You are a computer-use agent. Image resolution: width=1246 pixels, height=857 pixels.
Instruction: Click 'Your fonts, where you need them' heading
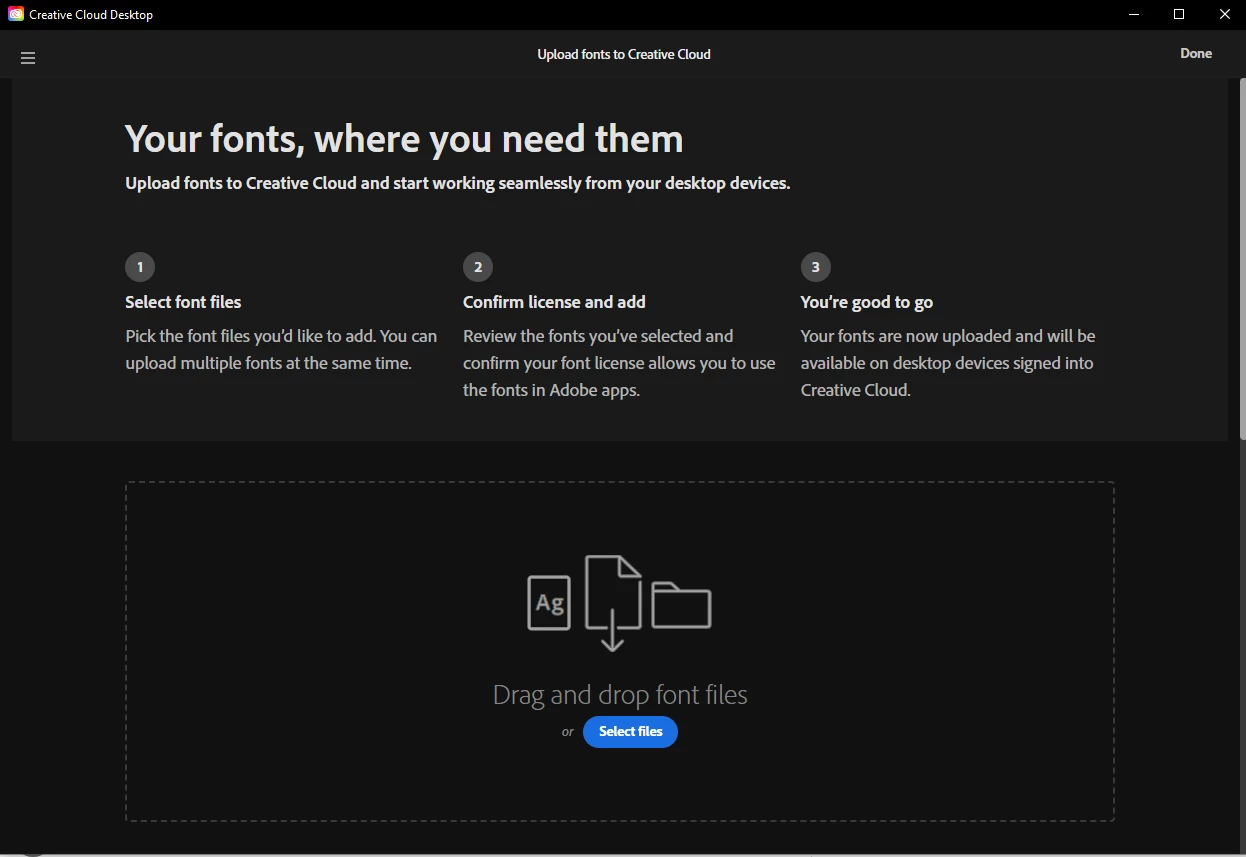pos(404,139)
